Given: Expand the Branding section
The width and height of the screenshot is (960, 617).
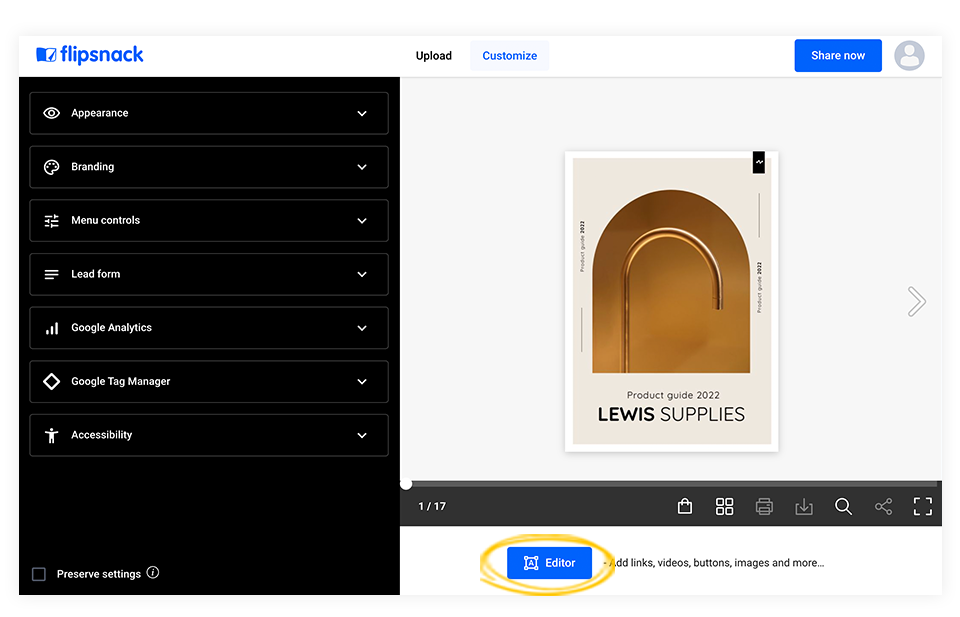Looking at the screenshot, I should (x=208, y=167).
